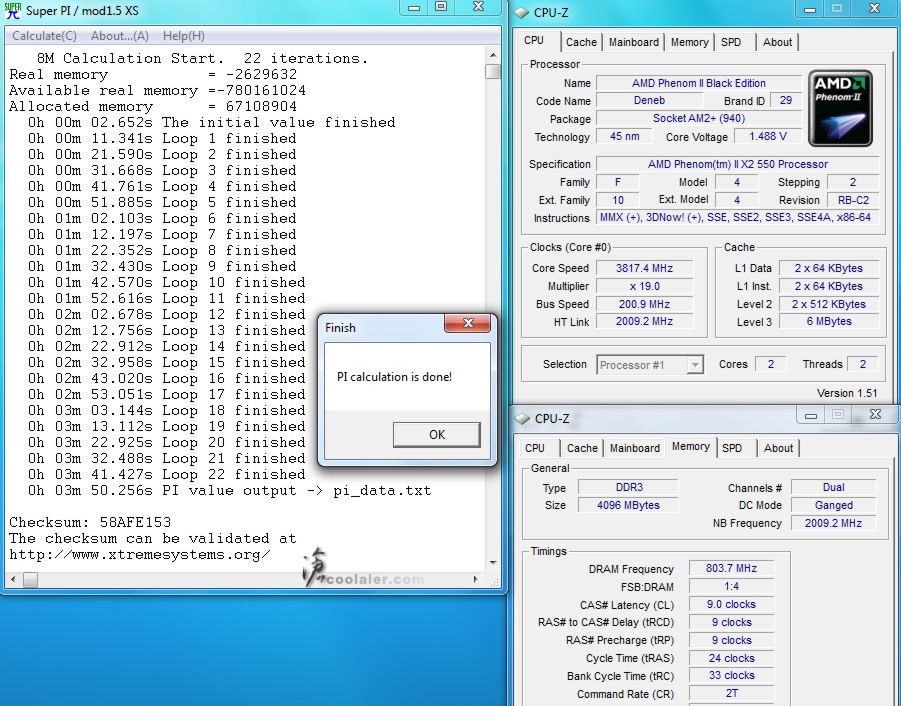Image resolution: width=901 pixels, height=706 pixels.
Task: Open the Help(H) menu
Action: pos(183,36)
